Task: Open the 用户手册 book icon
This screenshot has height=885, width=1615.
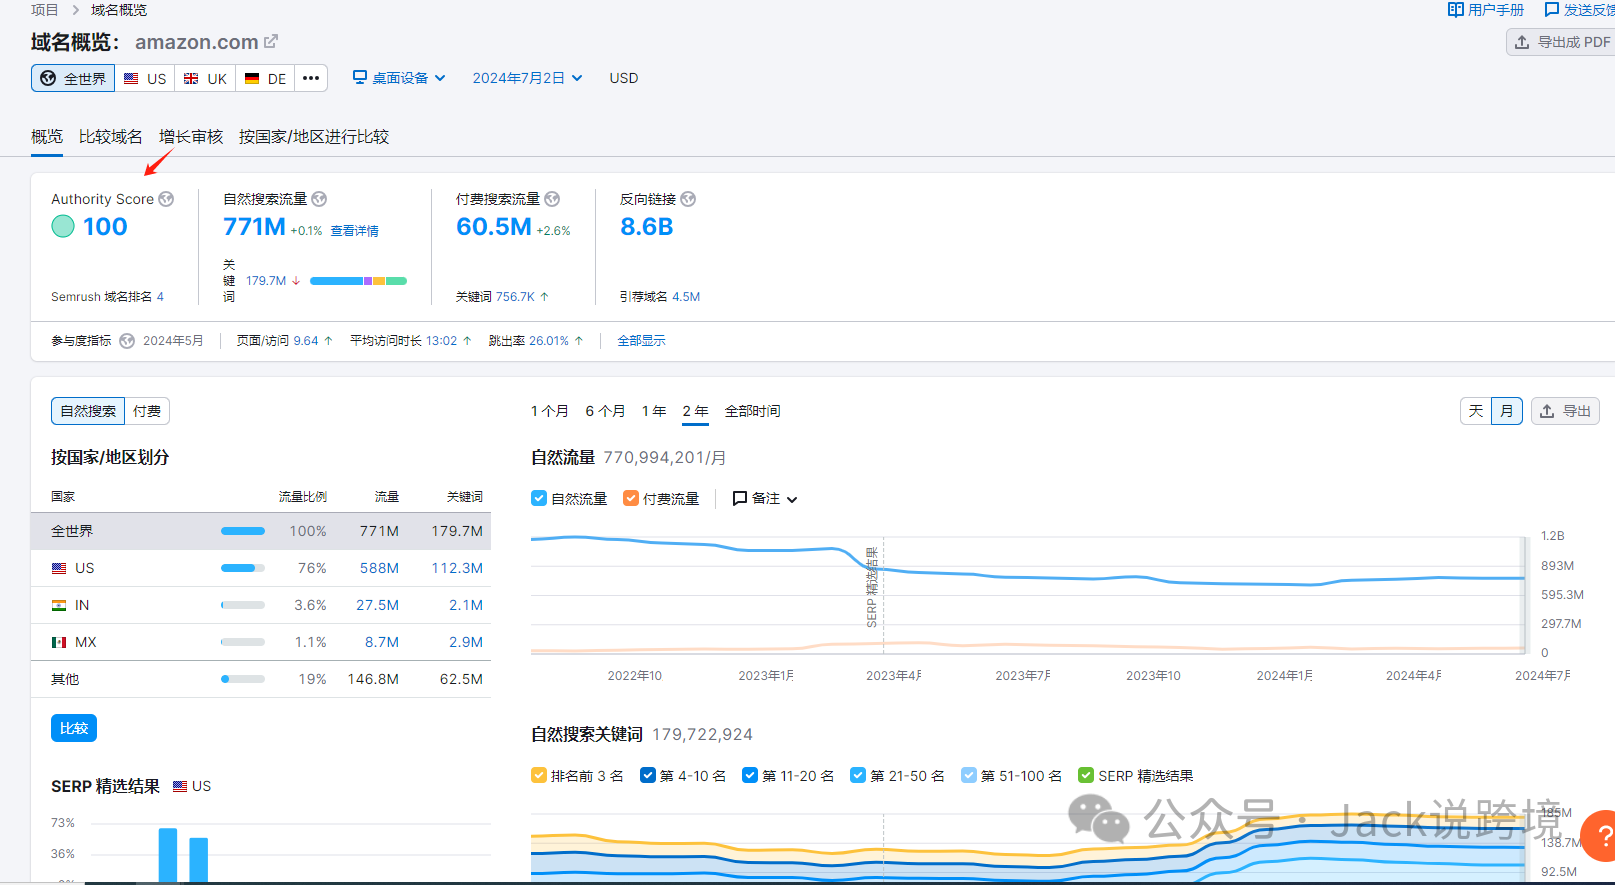Action: coord(1456,10)
